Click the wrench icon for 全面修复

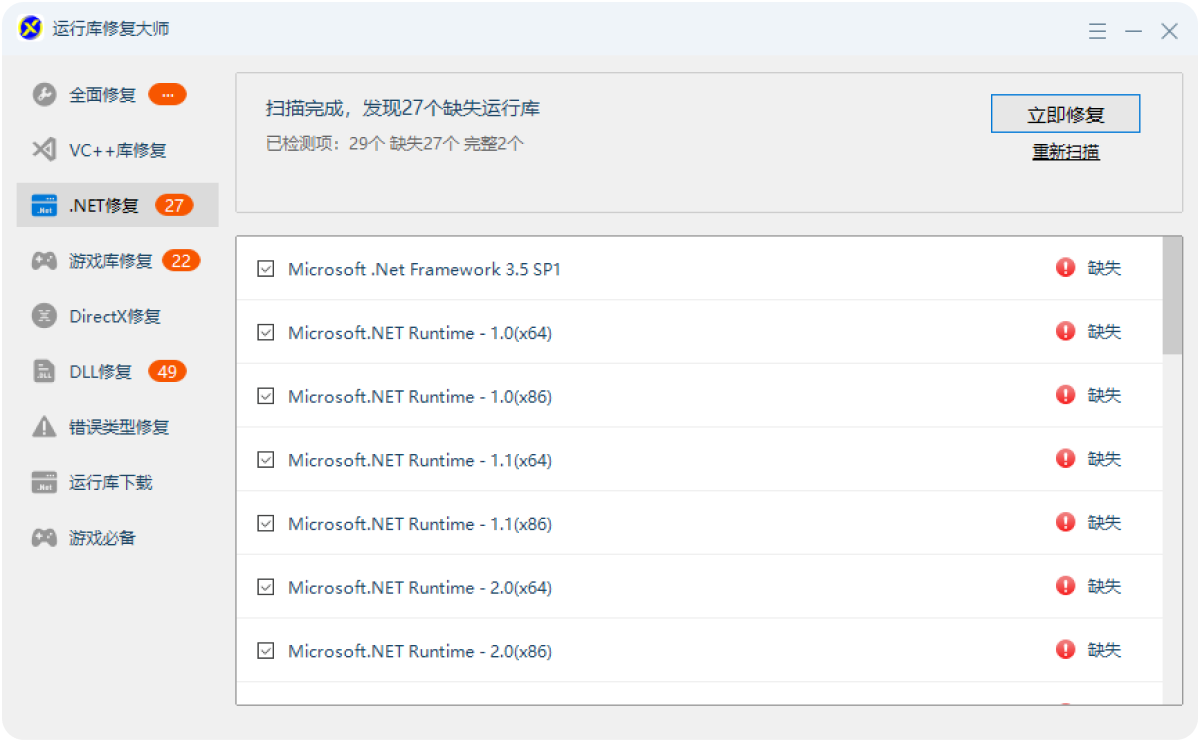click(x=44, y=95)
